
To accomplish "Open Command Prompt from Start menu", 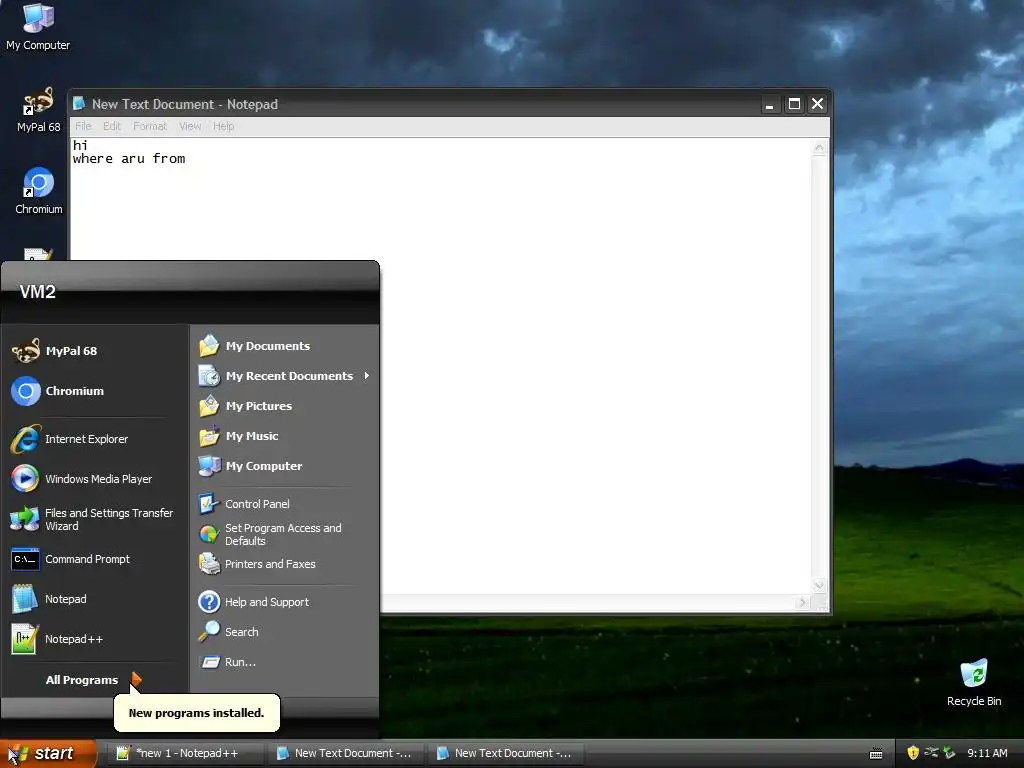I will coord(95,559).
